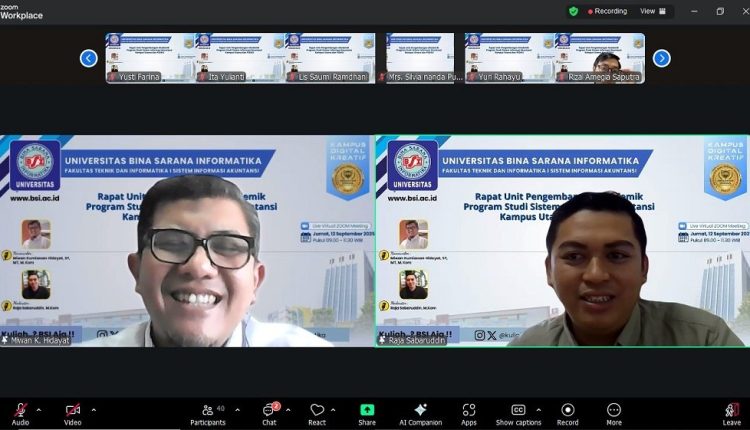
Task: Open the View layout menu
Action: click(652, 11)
